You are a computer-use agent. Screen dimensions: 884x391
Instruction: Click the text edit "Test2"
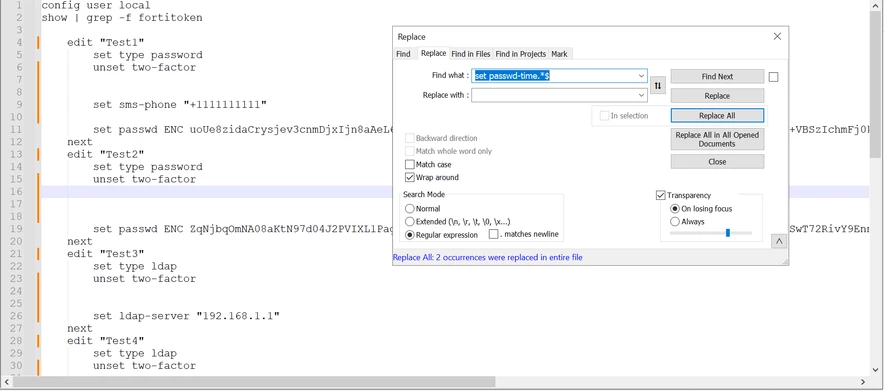point(106,154)
